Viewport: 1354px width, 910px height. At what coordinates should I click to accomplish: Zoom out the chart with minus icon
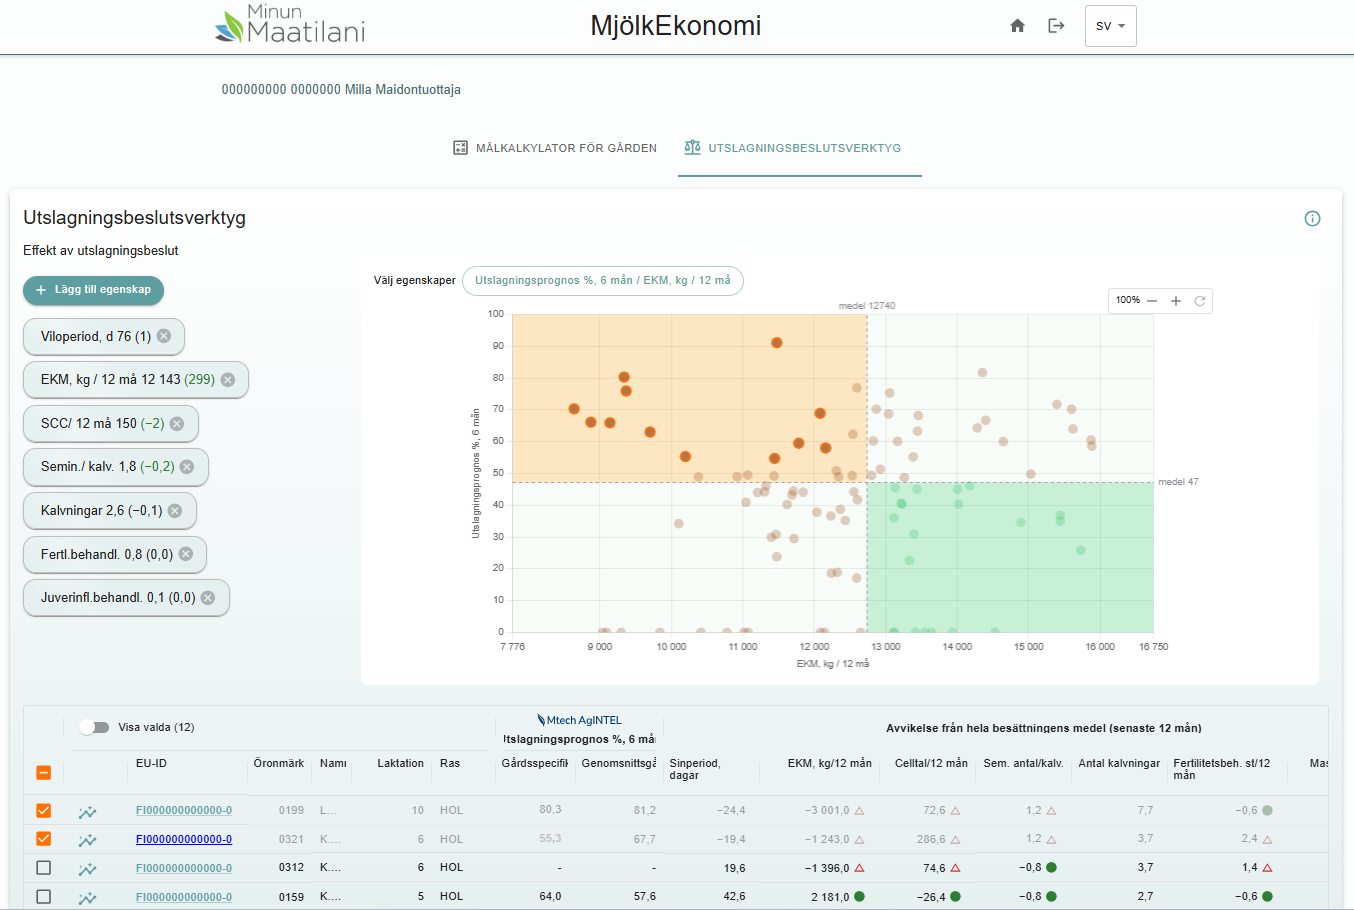click(1152, 301)
